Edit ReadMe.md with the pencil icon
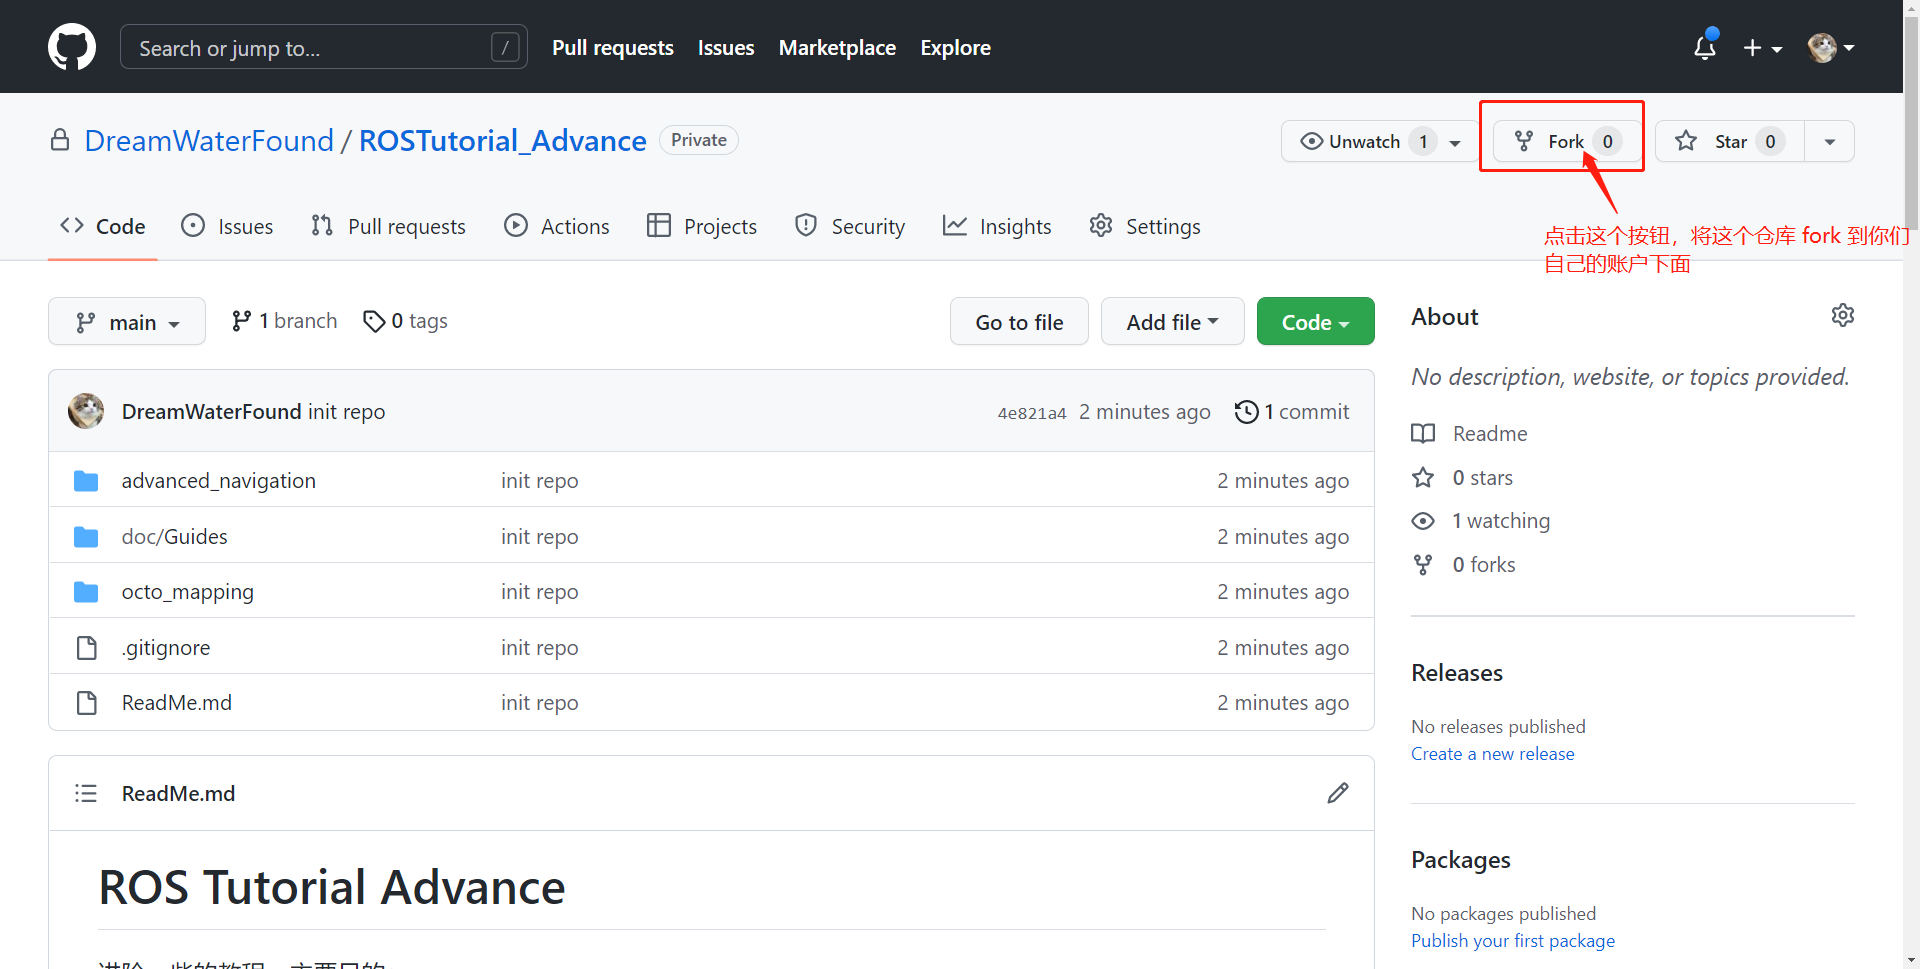 coord(1338,793)
